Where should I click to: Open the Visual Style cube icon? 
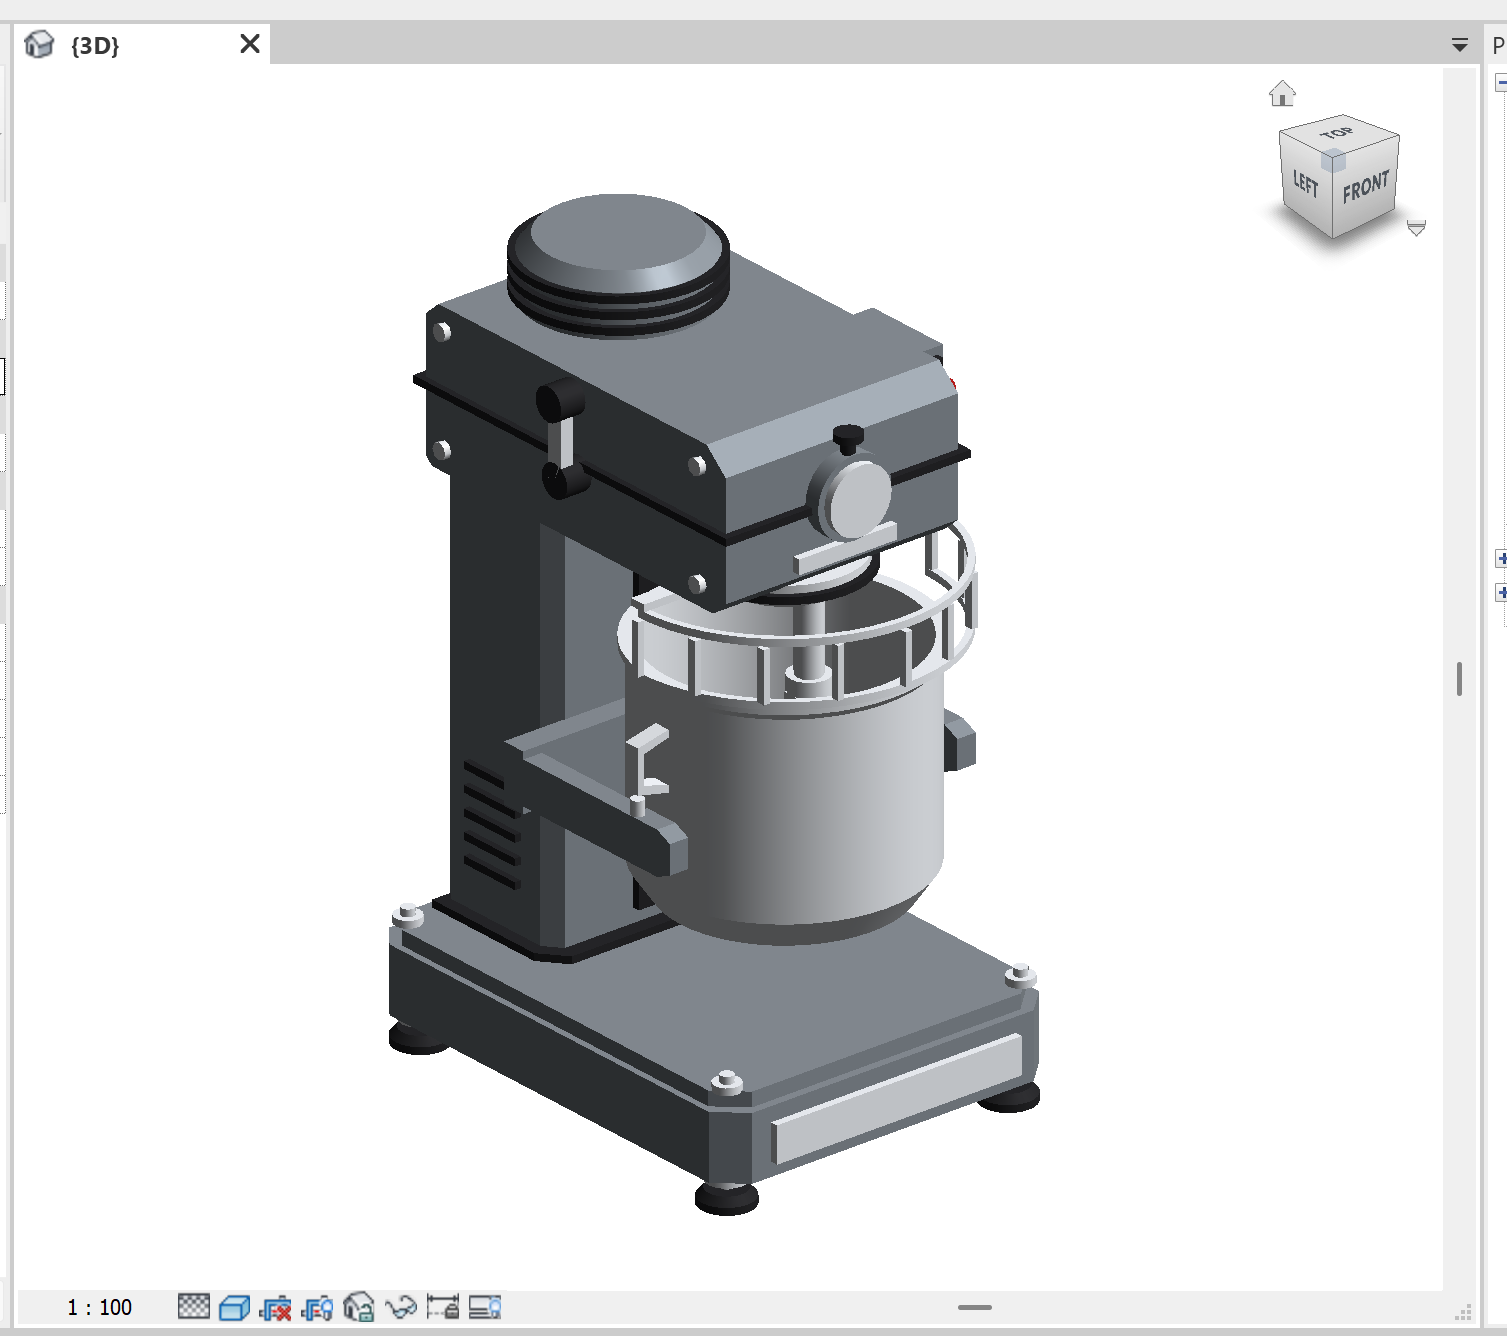(x=234, y=1307)
